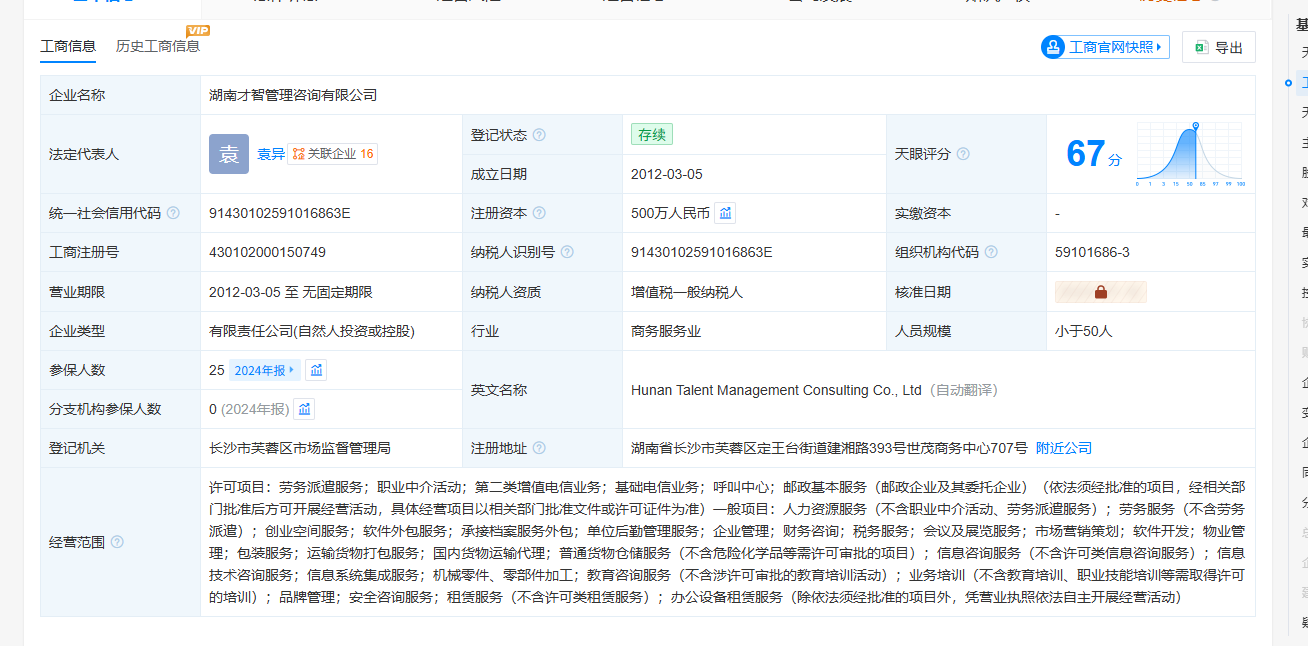Screen dimensions: 1308x646
Task: Click help icon beside 组织机构代码
Action: tap(991, 252)
